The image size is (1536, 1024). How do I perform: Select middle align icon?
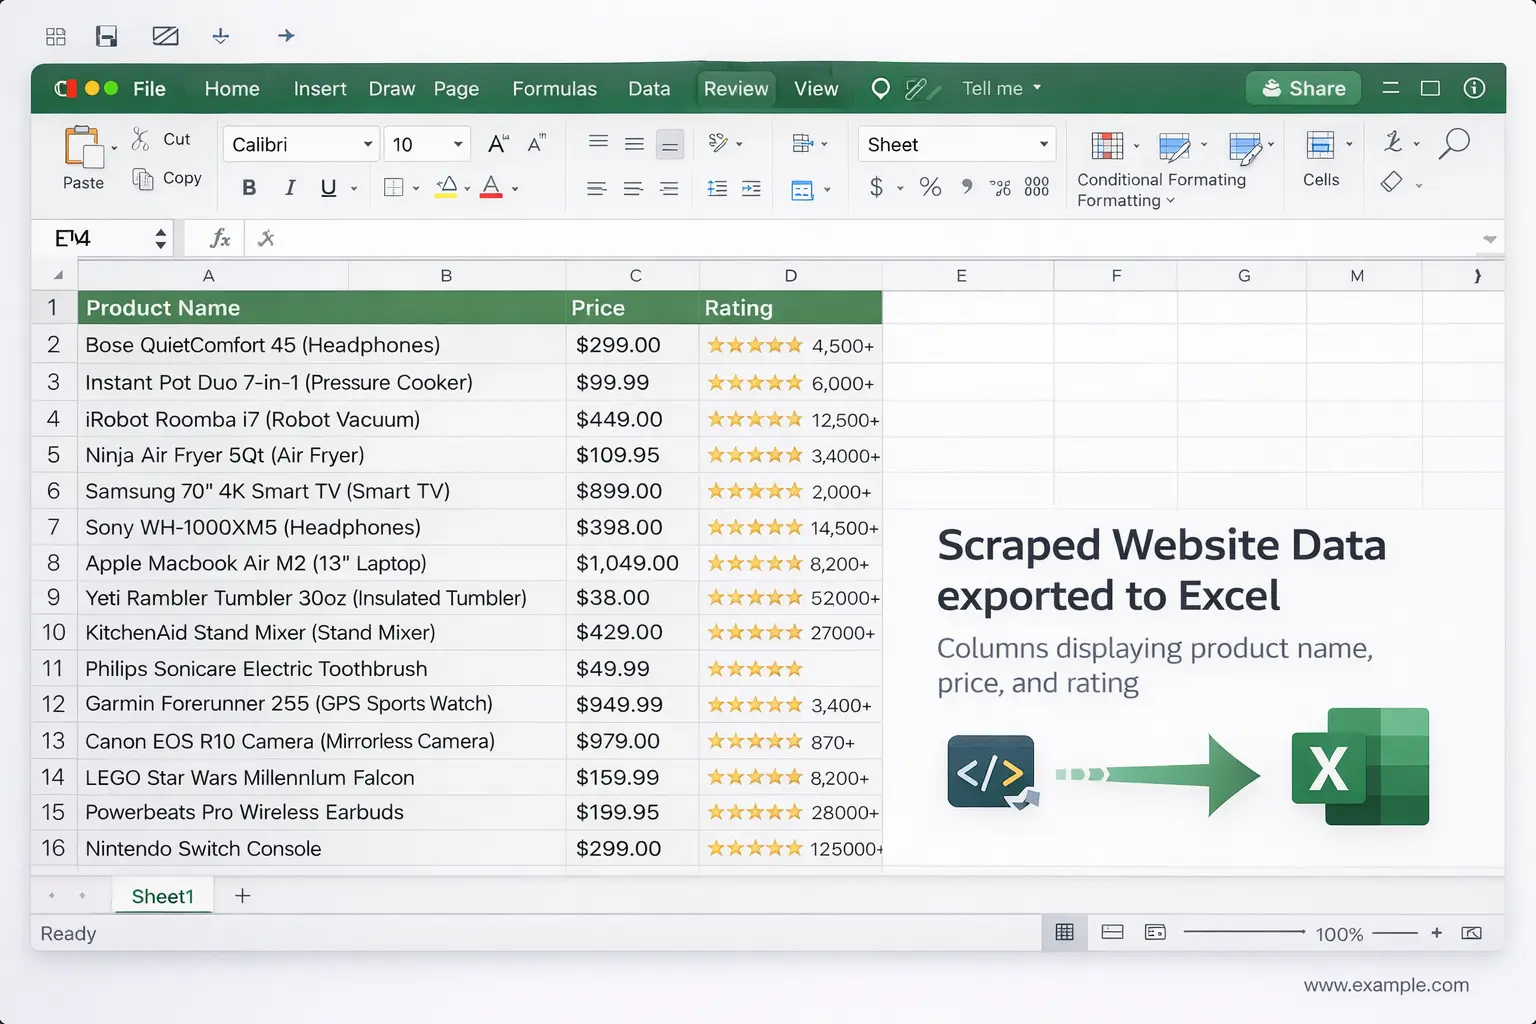(x=634, y=144)
